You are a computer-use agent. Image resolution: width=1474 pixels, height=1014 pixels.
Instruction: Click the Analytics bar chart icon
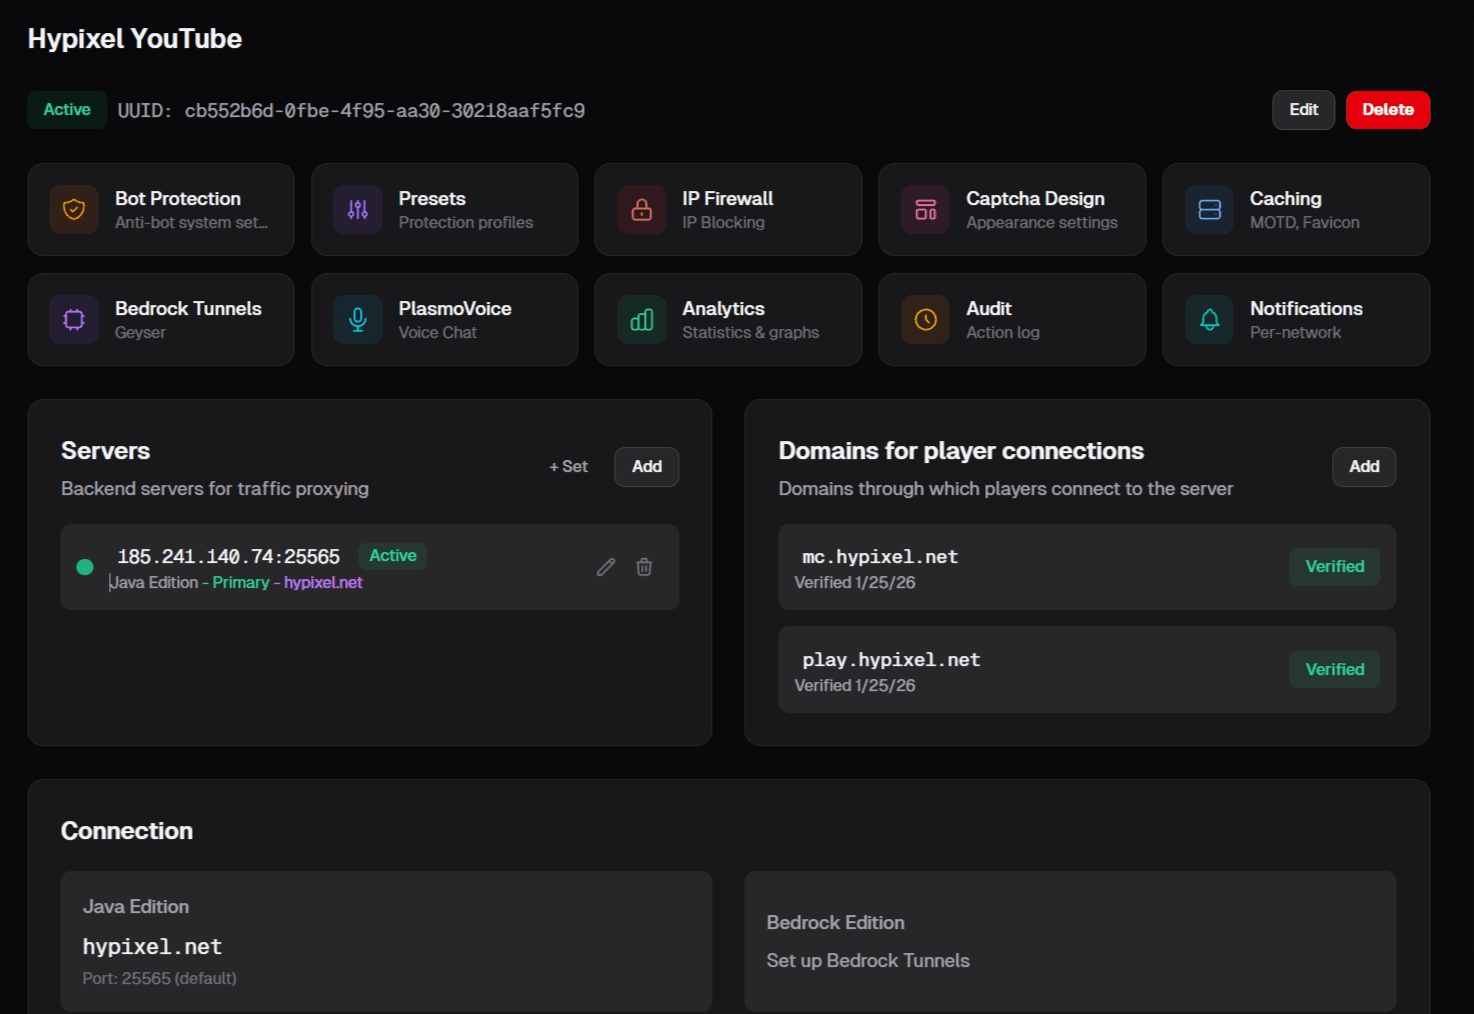[x=642, y=319]
